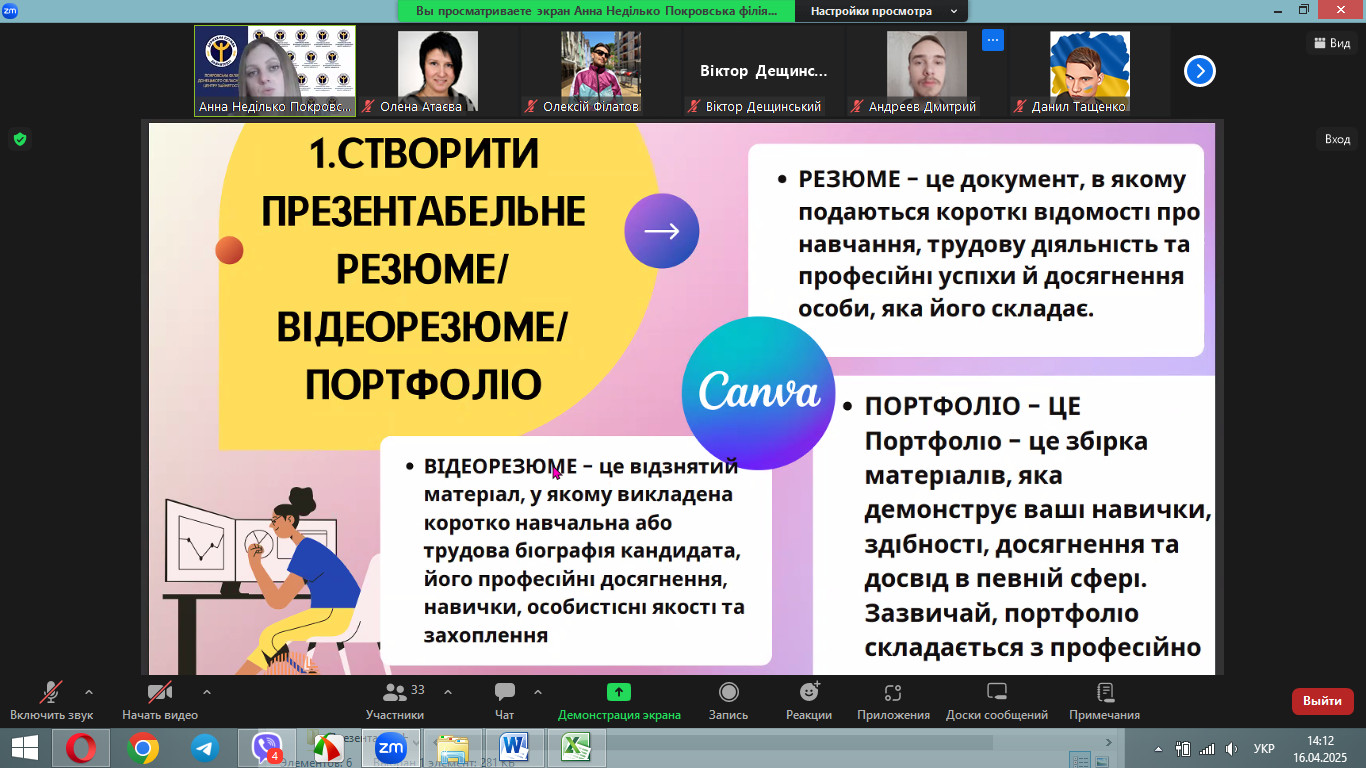Click green encryption shield icon

(20, 139)
